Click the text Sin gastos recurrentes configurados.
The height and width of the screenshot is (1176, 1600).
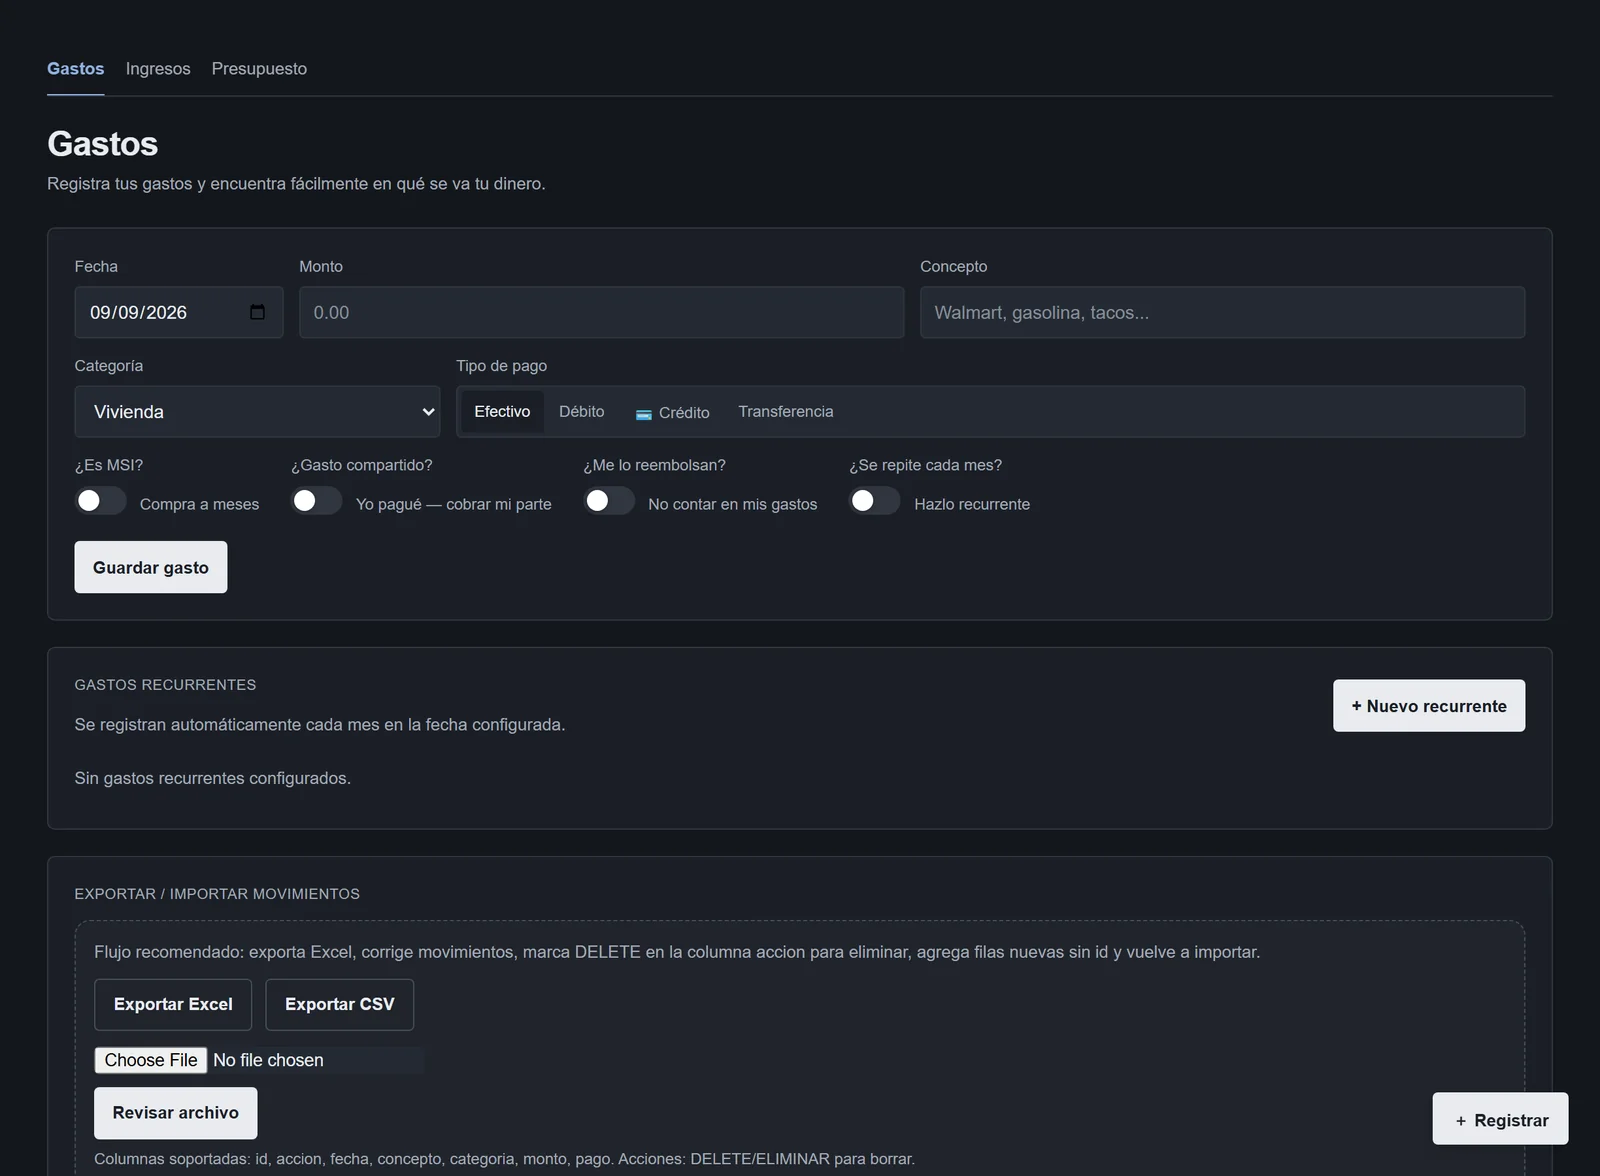tap(213, 778)
